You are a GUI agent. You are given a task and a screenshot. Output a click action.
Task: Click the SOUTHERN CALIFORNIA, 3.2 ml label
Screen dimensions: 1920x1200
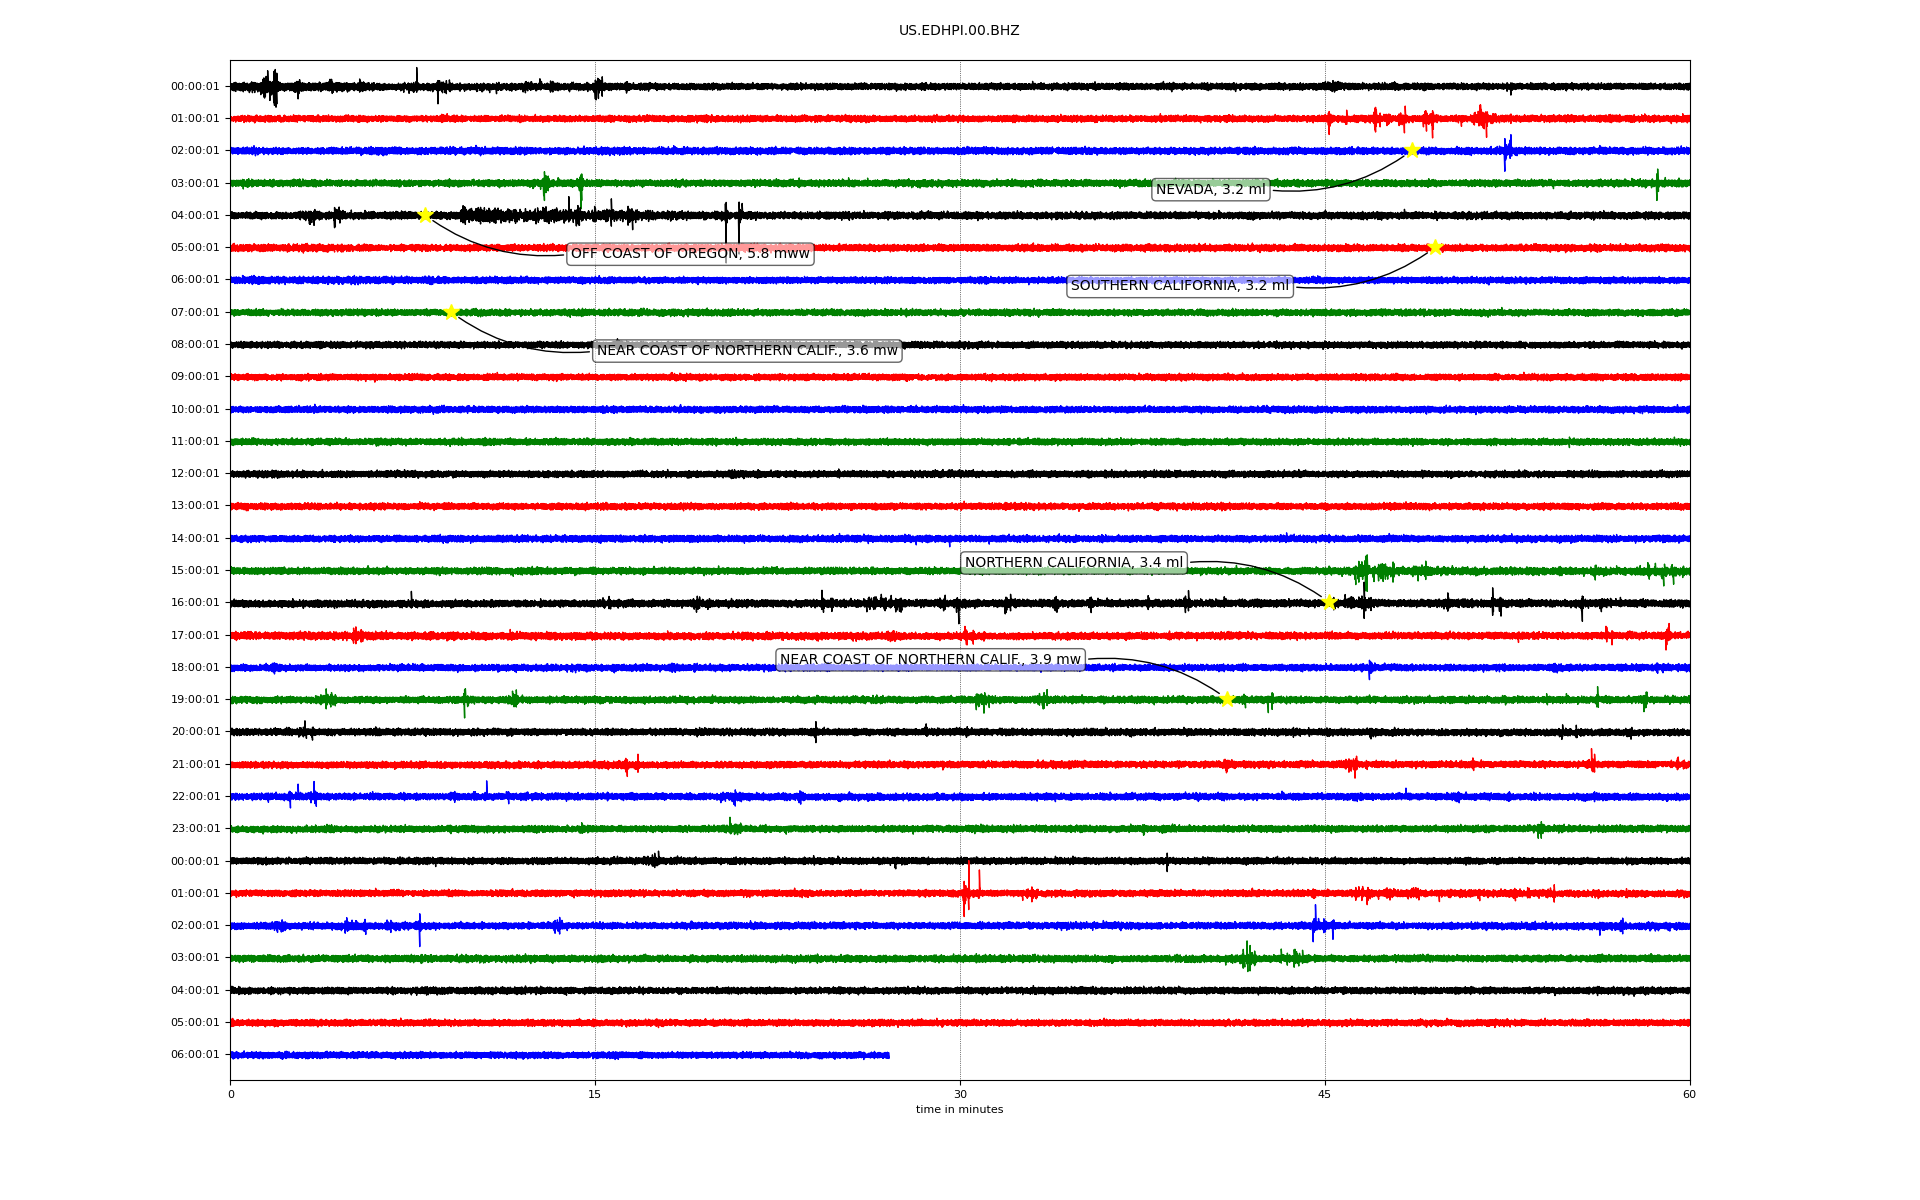coord(1180,286)
